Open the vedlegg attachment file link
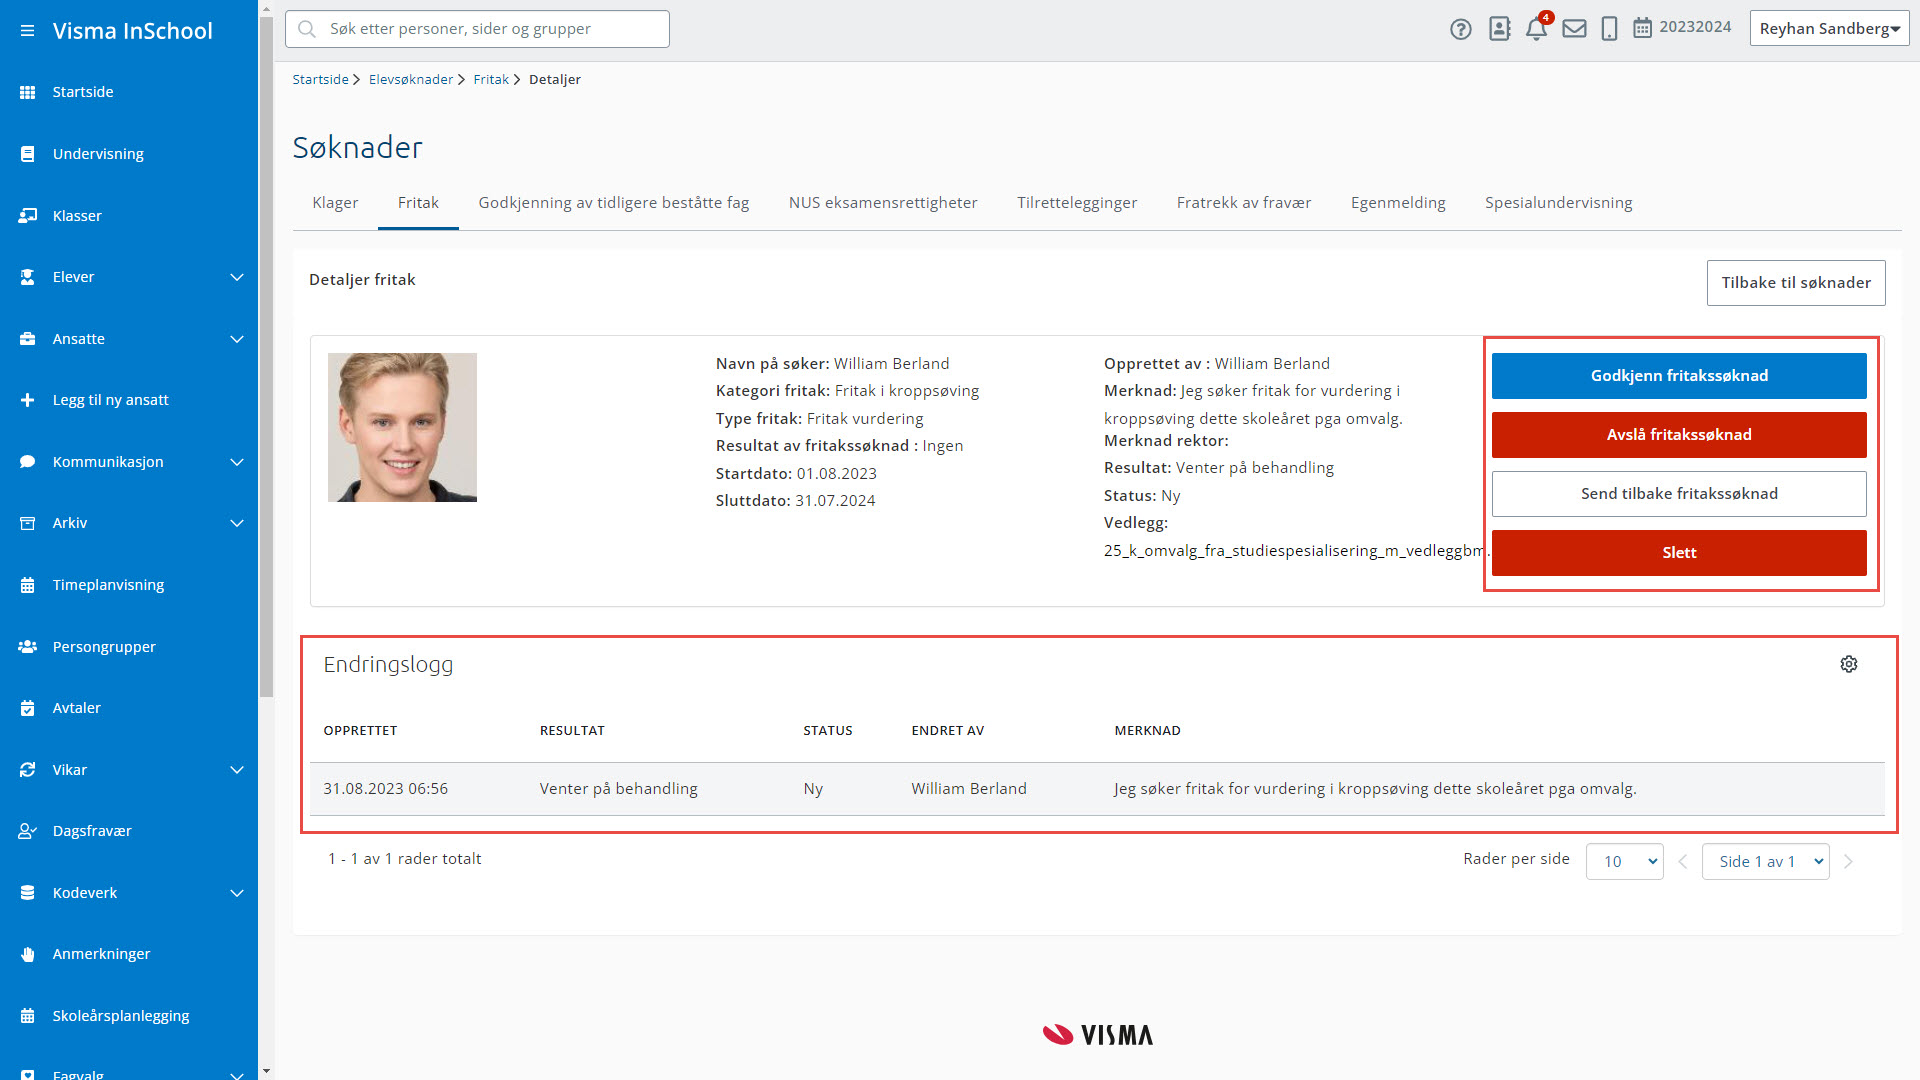1920x1080 pixels. tap(1296, 551)
